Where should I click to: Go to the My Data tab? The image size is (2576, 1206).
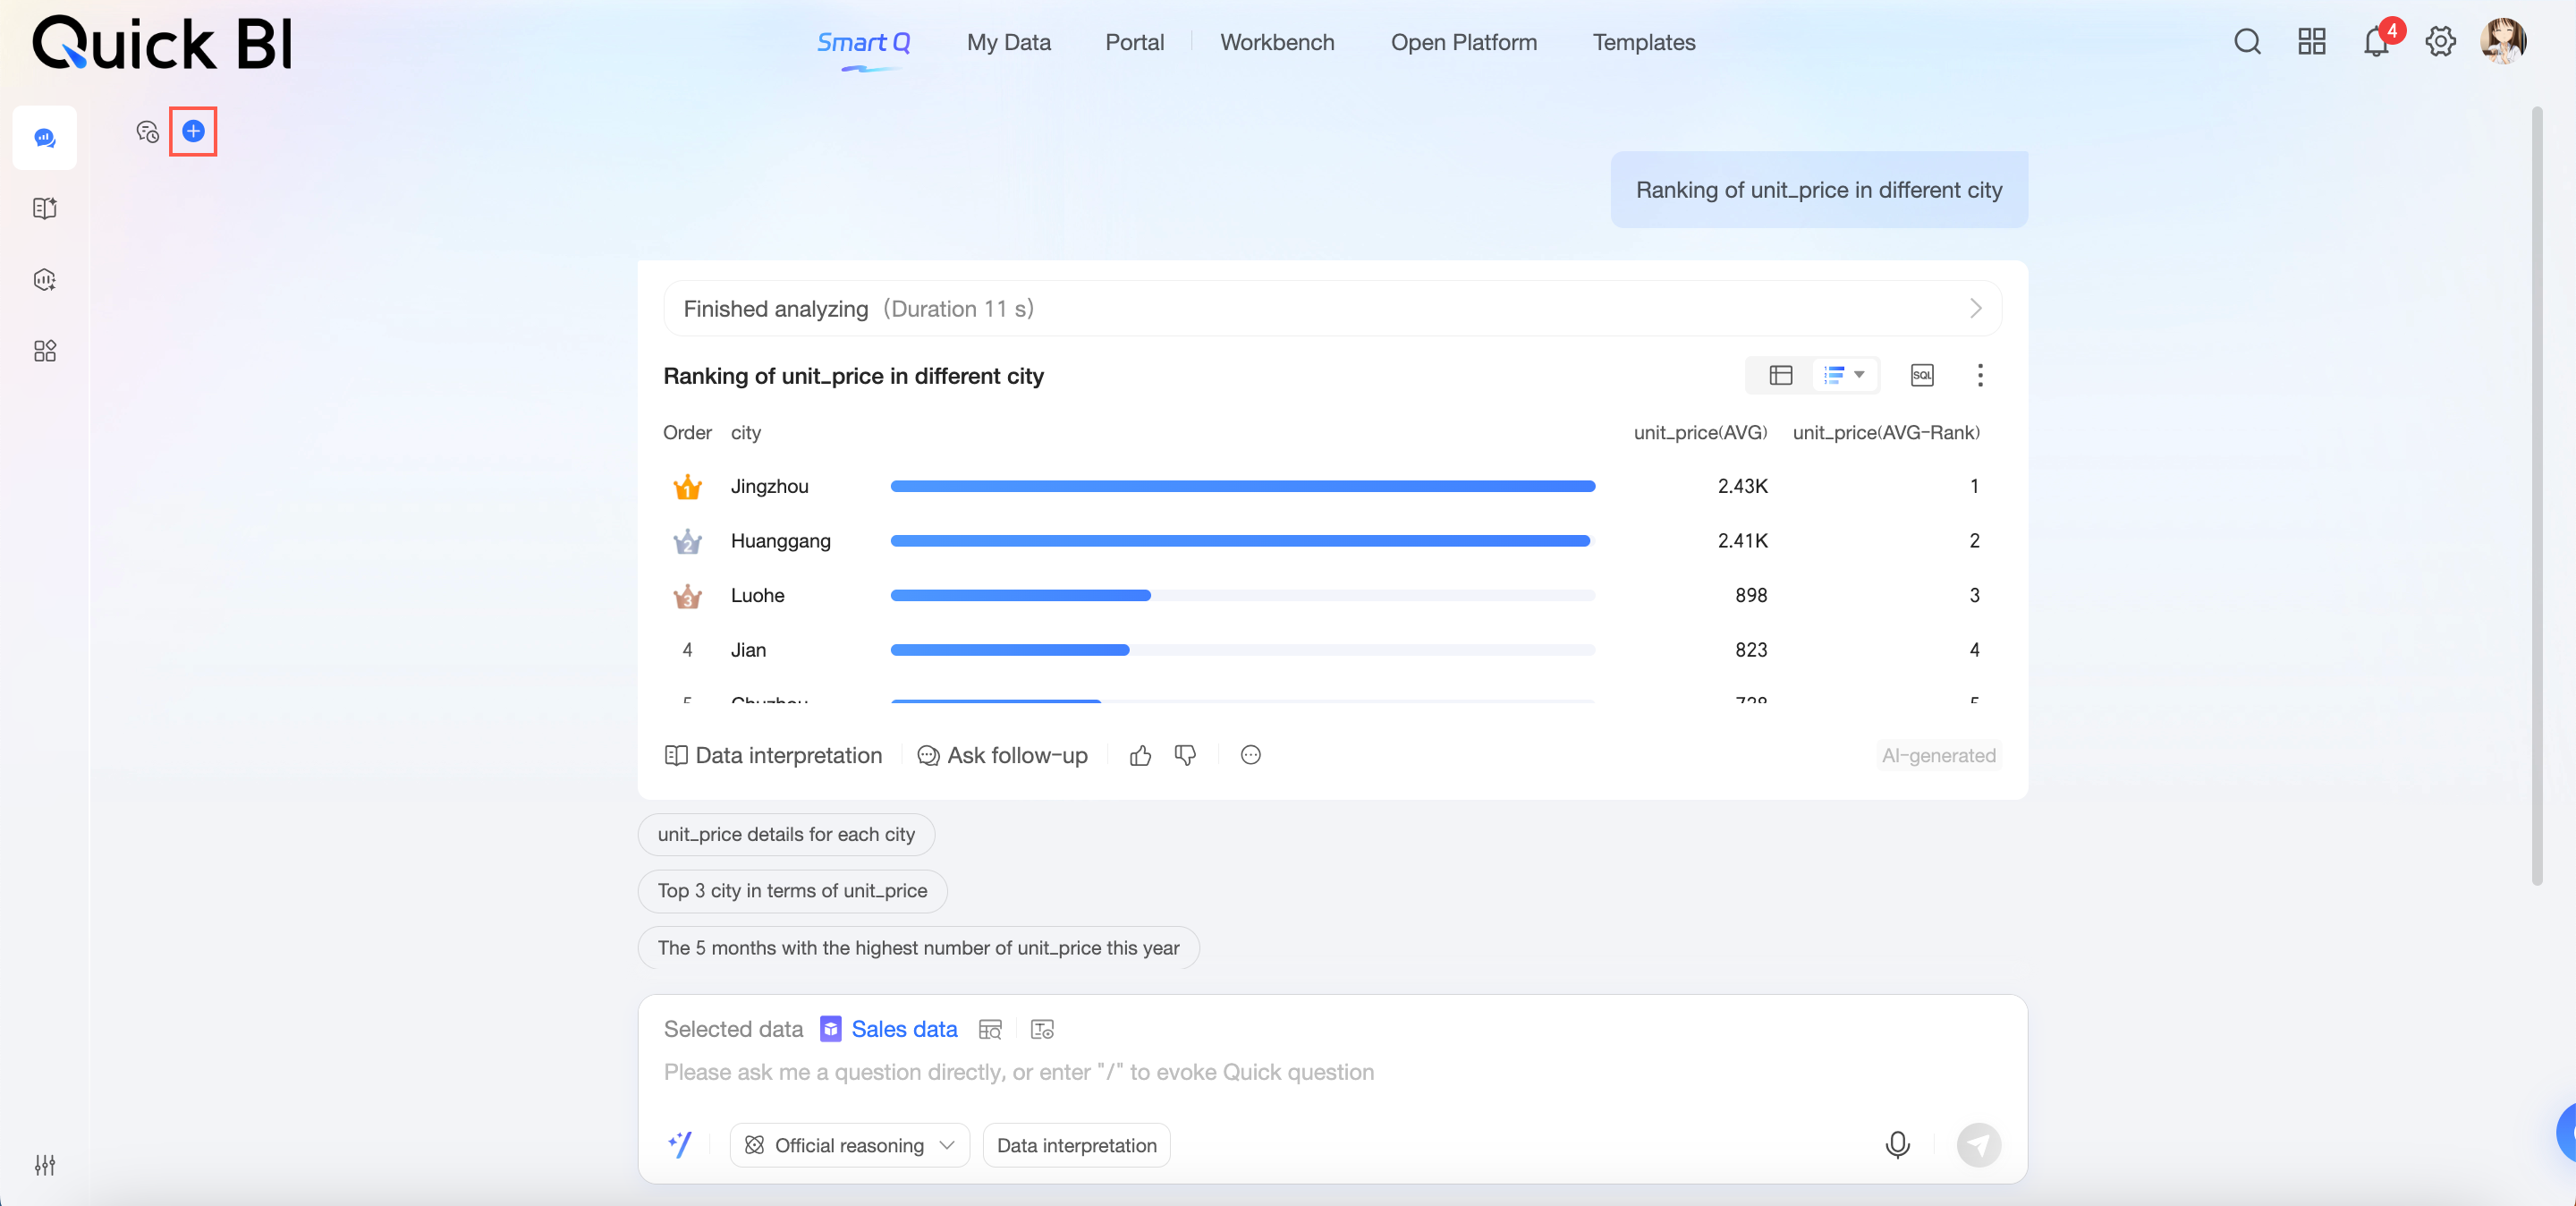(1008, 42)
